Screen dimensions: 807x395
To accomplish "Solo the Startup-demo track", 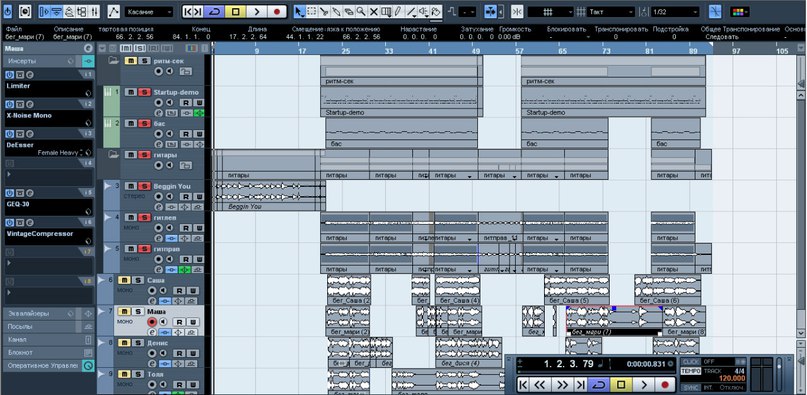I will coord(144,92).
